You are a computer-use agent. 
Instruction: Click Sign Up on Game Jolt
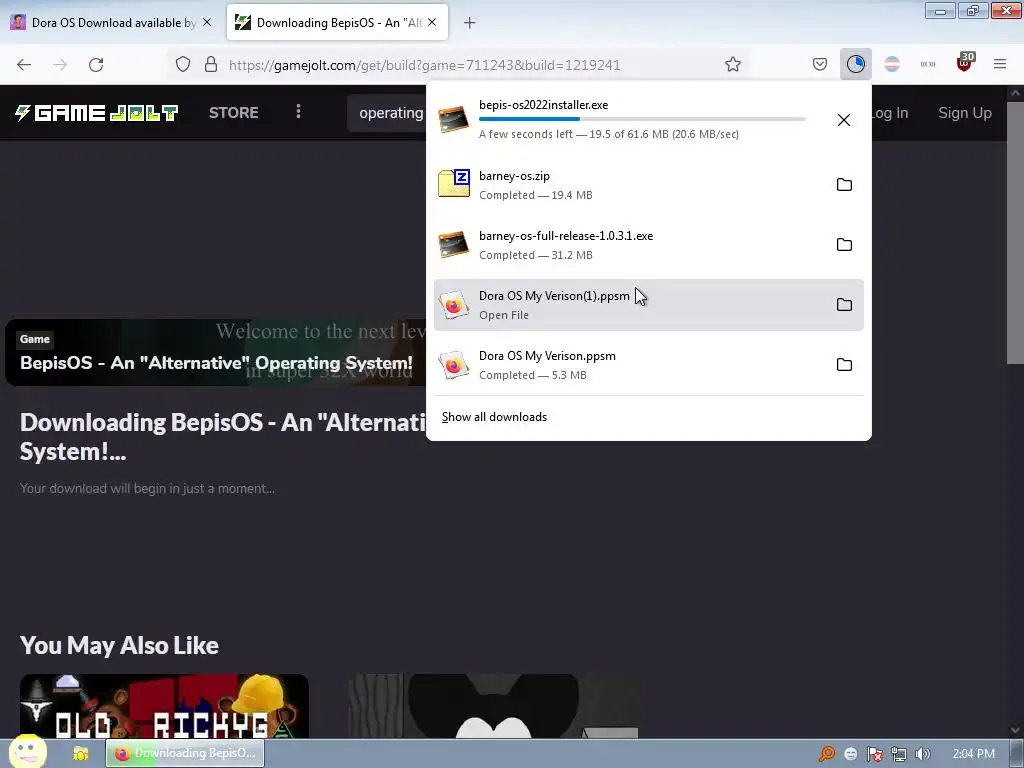[965, 113]
